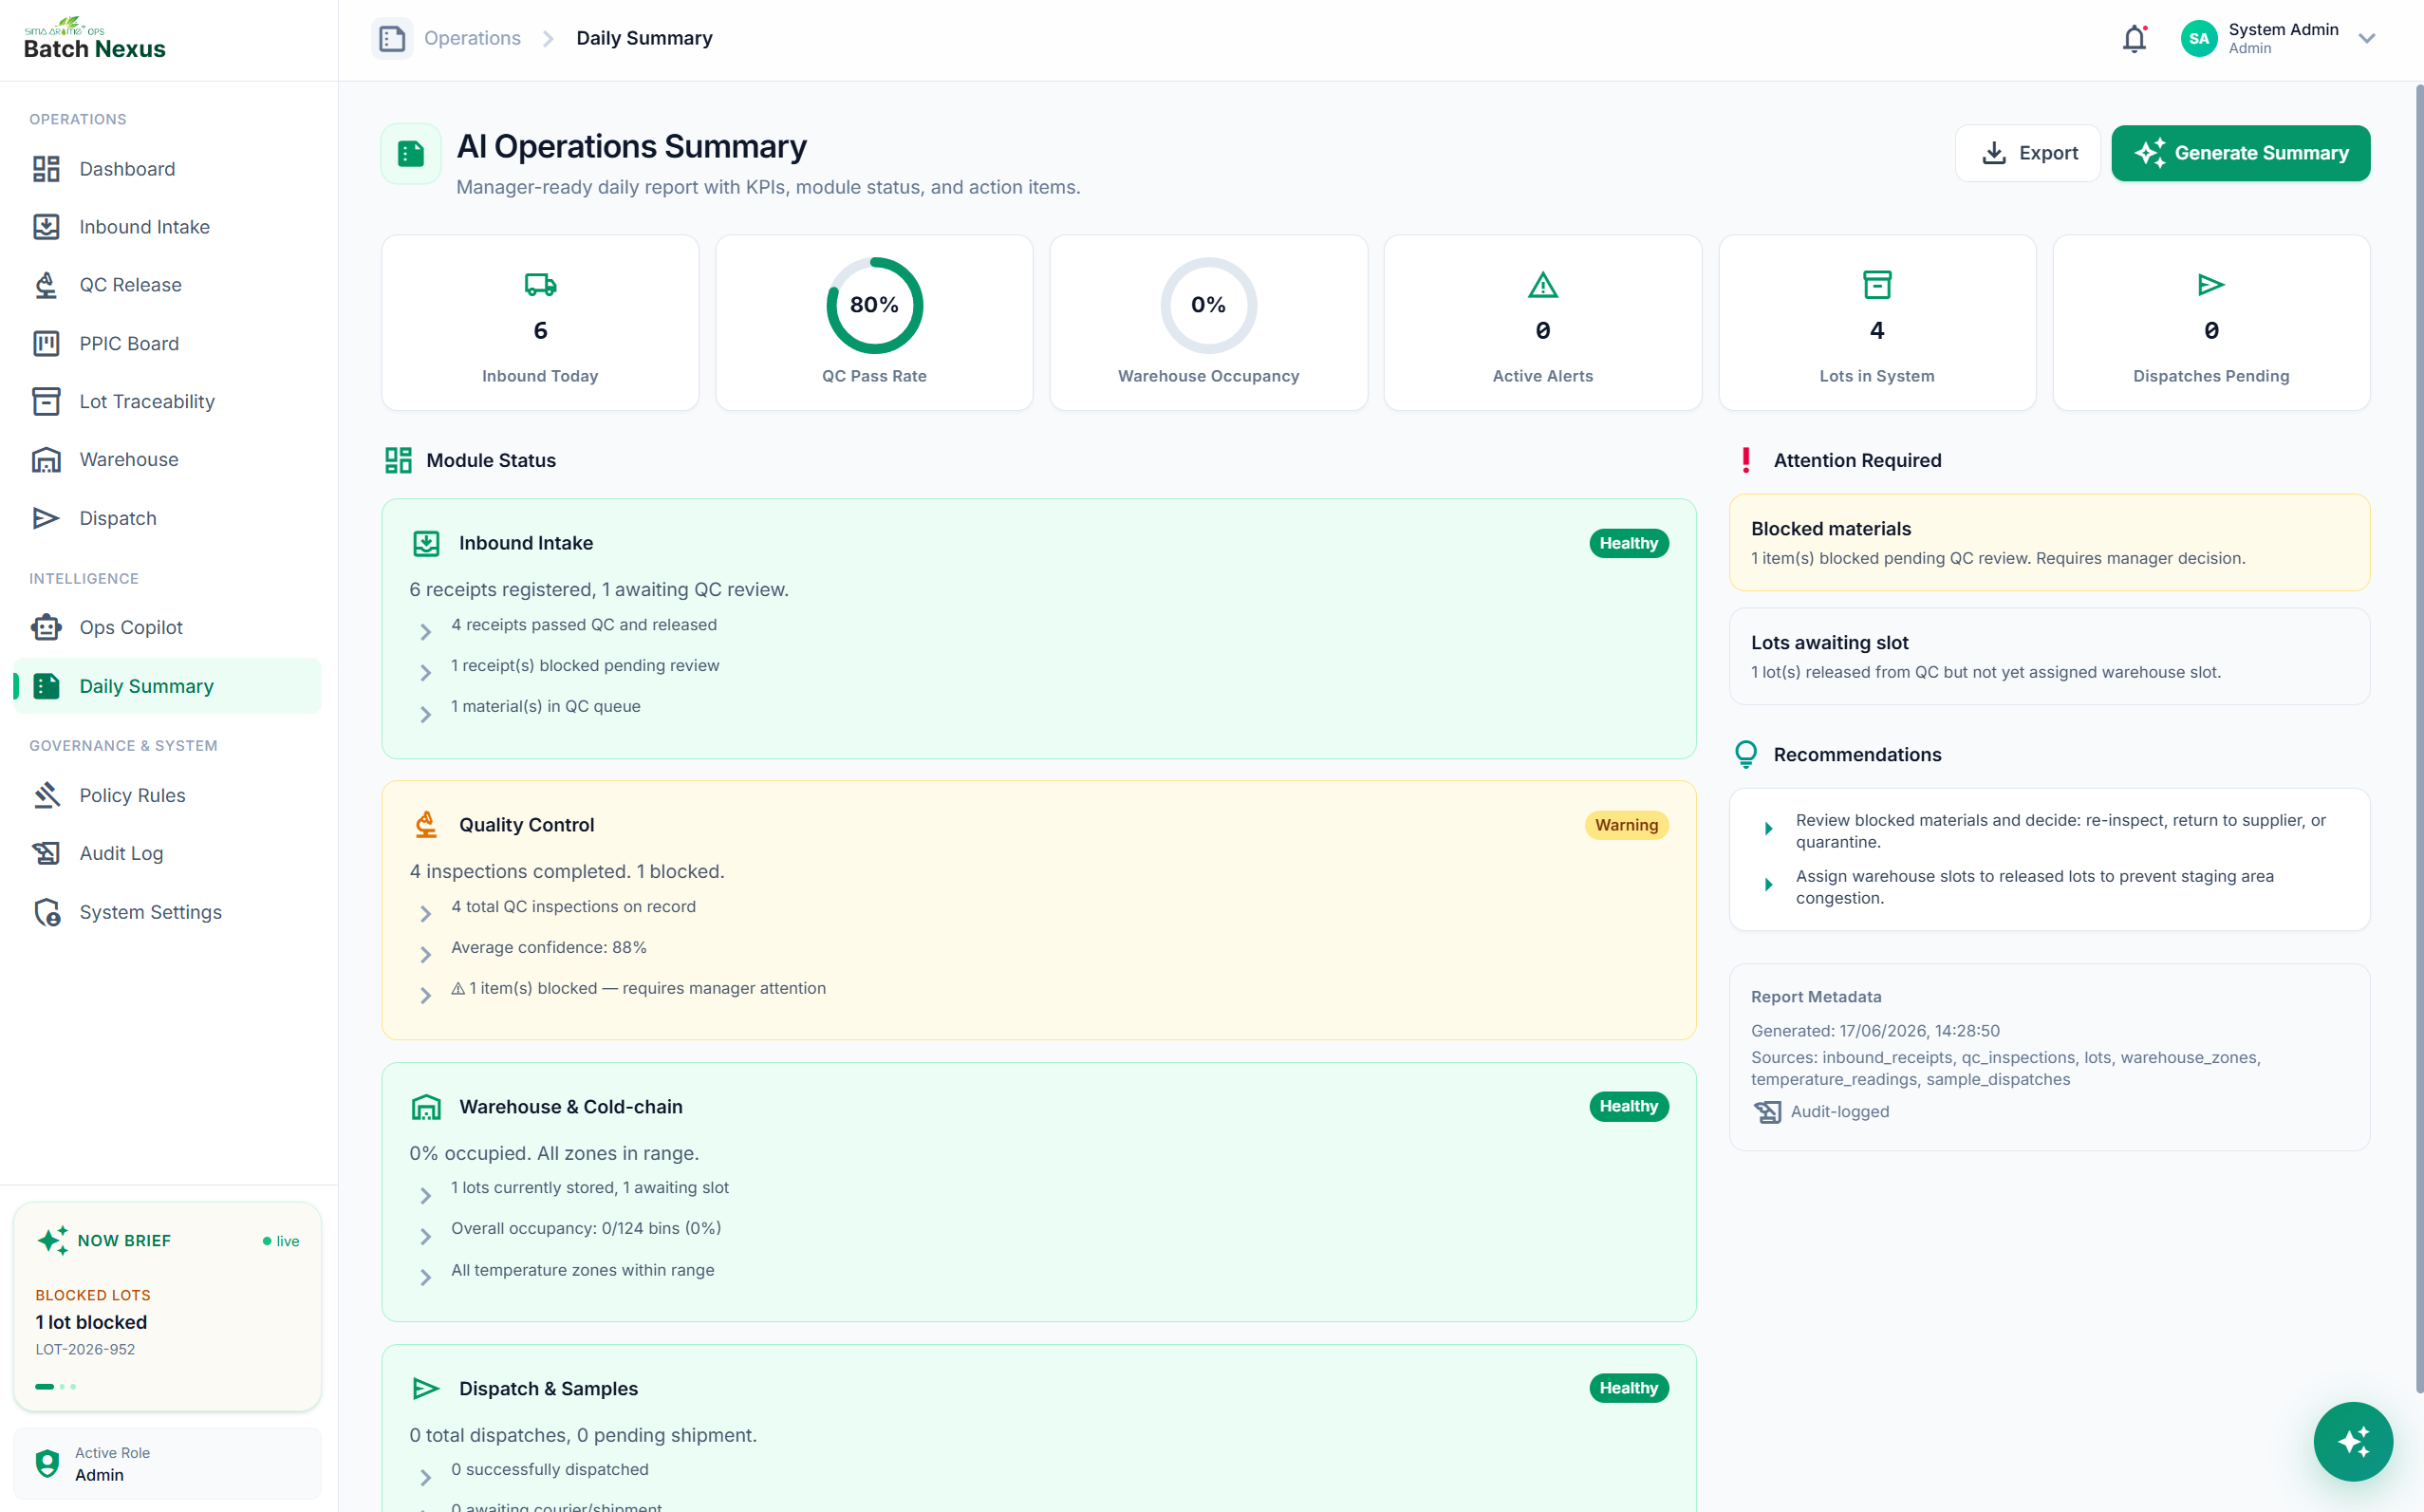Go to QC Release page
This screenshot has width=2424, height=1512.
coord(167,285)
